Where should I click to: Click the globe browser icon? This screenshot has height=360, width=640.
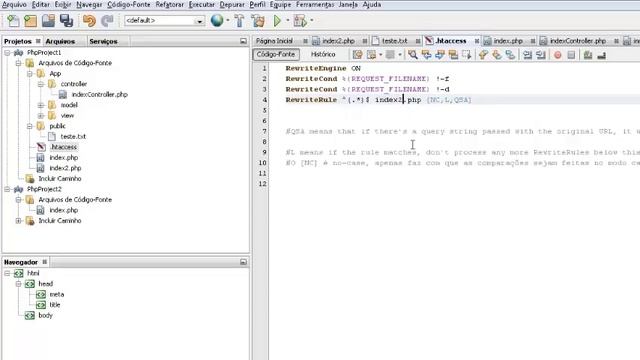[217, 20]
